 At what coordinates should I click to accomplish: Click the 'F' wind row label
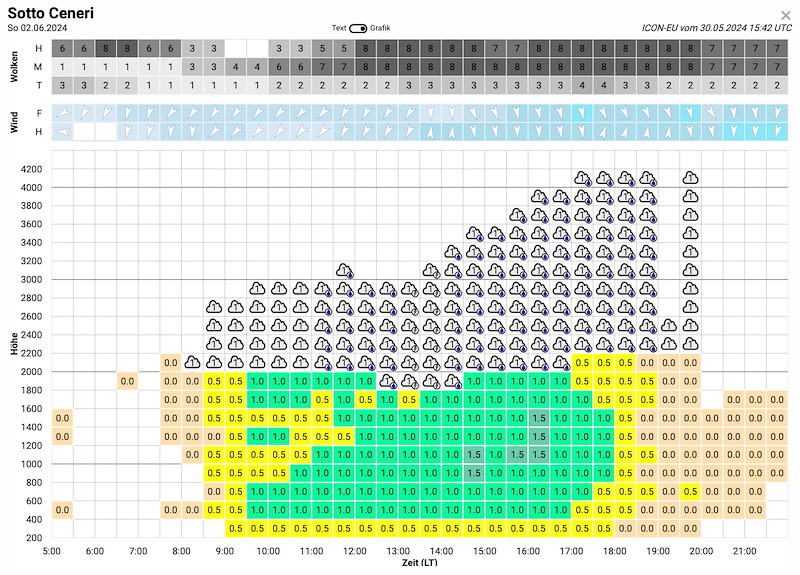tap(39, 113)
